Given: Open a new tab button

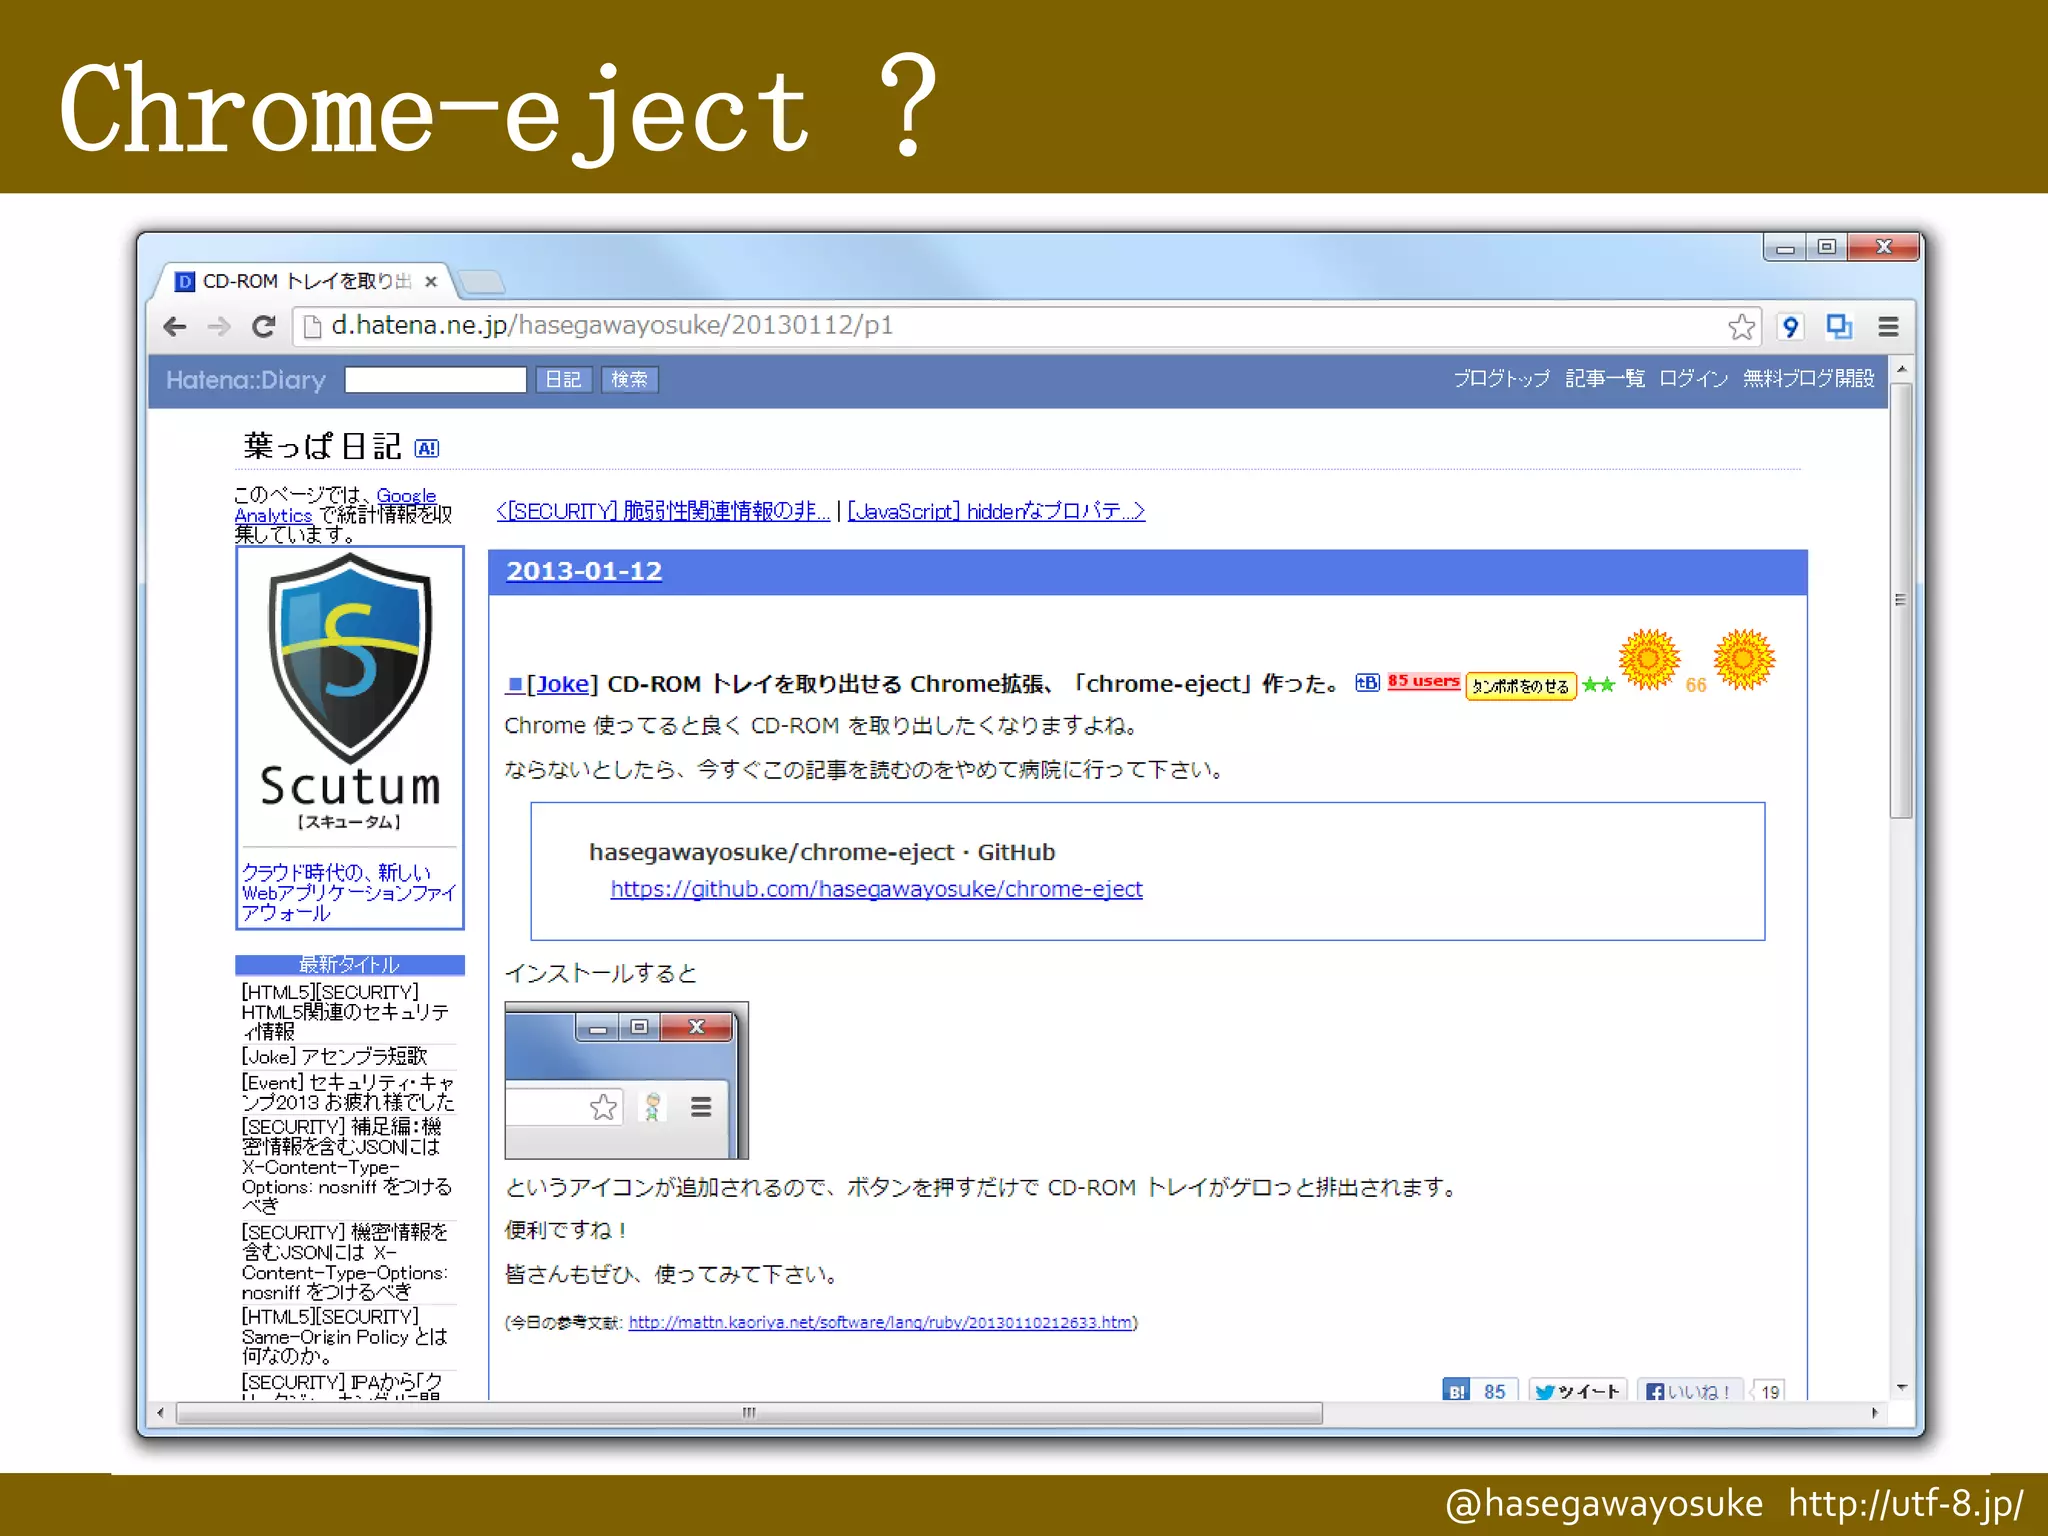Looking at the screenshot, I should point(483,282).
